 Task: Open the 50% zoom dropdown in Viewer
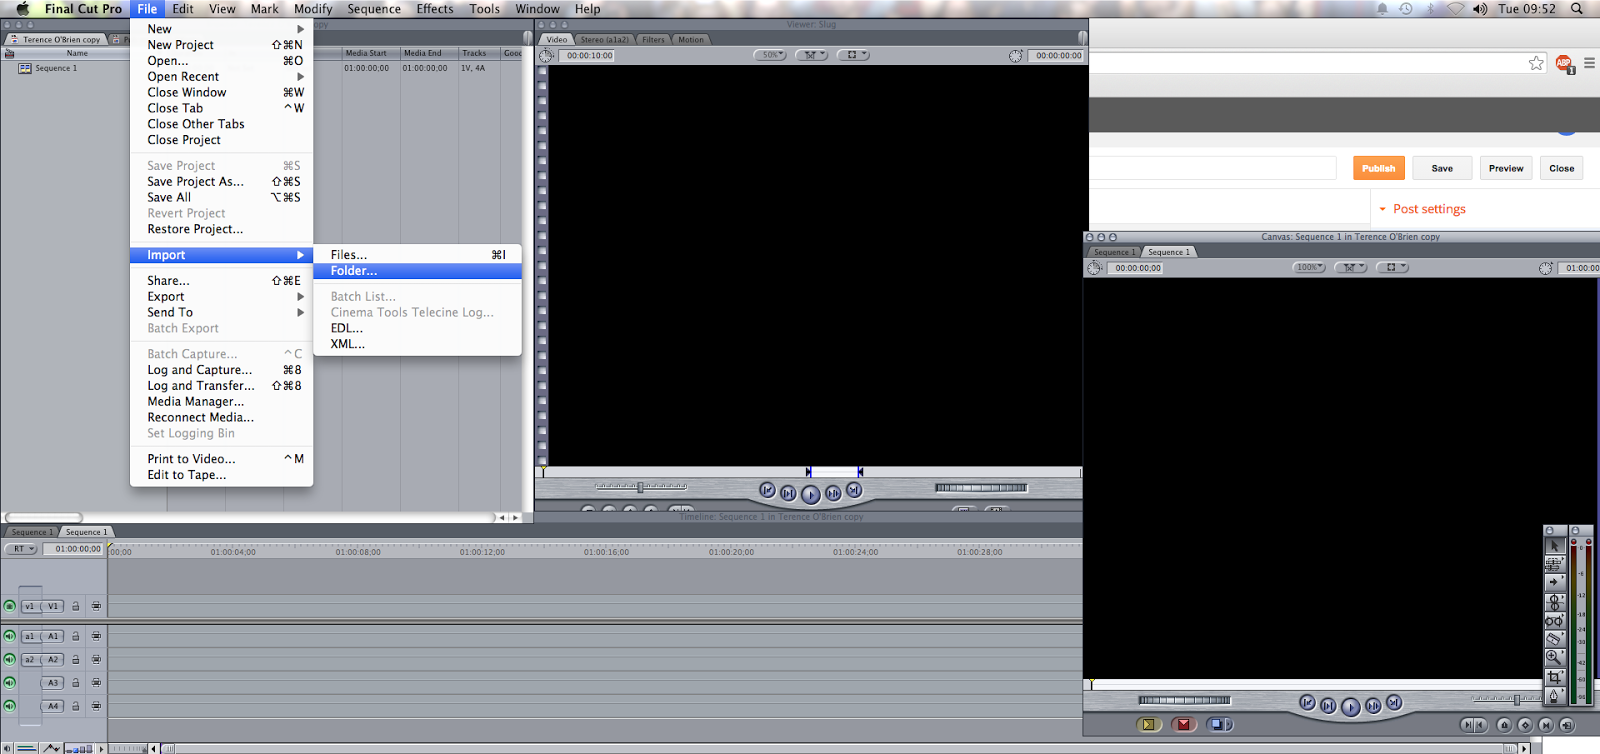pos(770,55)
